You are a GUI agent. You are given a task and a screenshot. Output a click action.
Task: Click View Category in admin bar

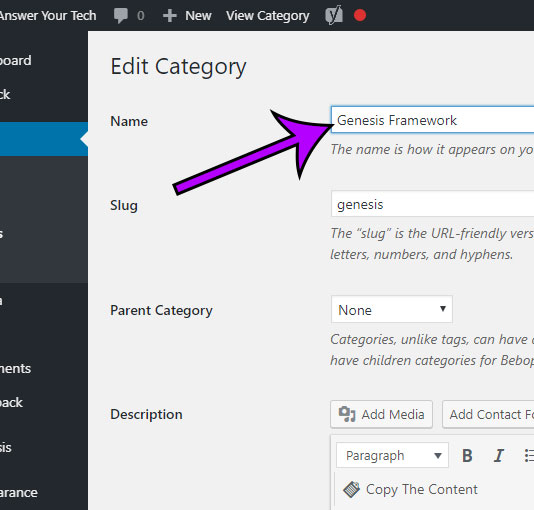tap(268, 16)
